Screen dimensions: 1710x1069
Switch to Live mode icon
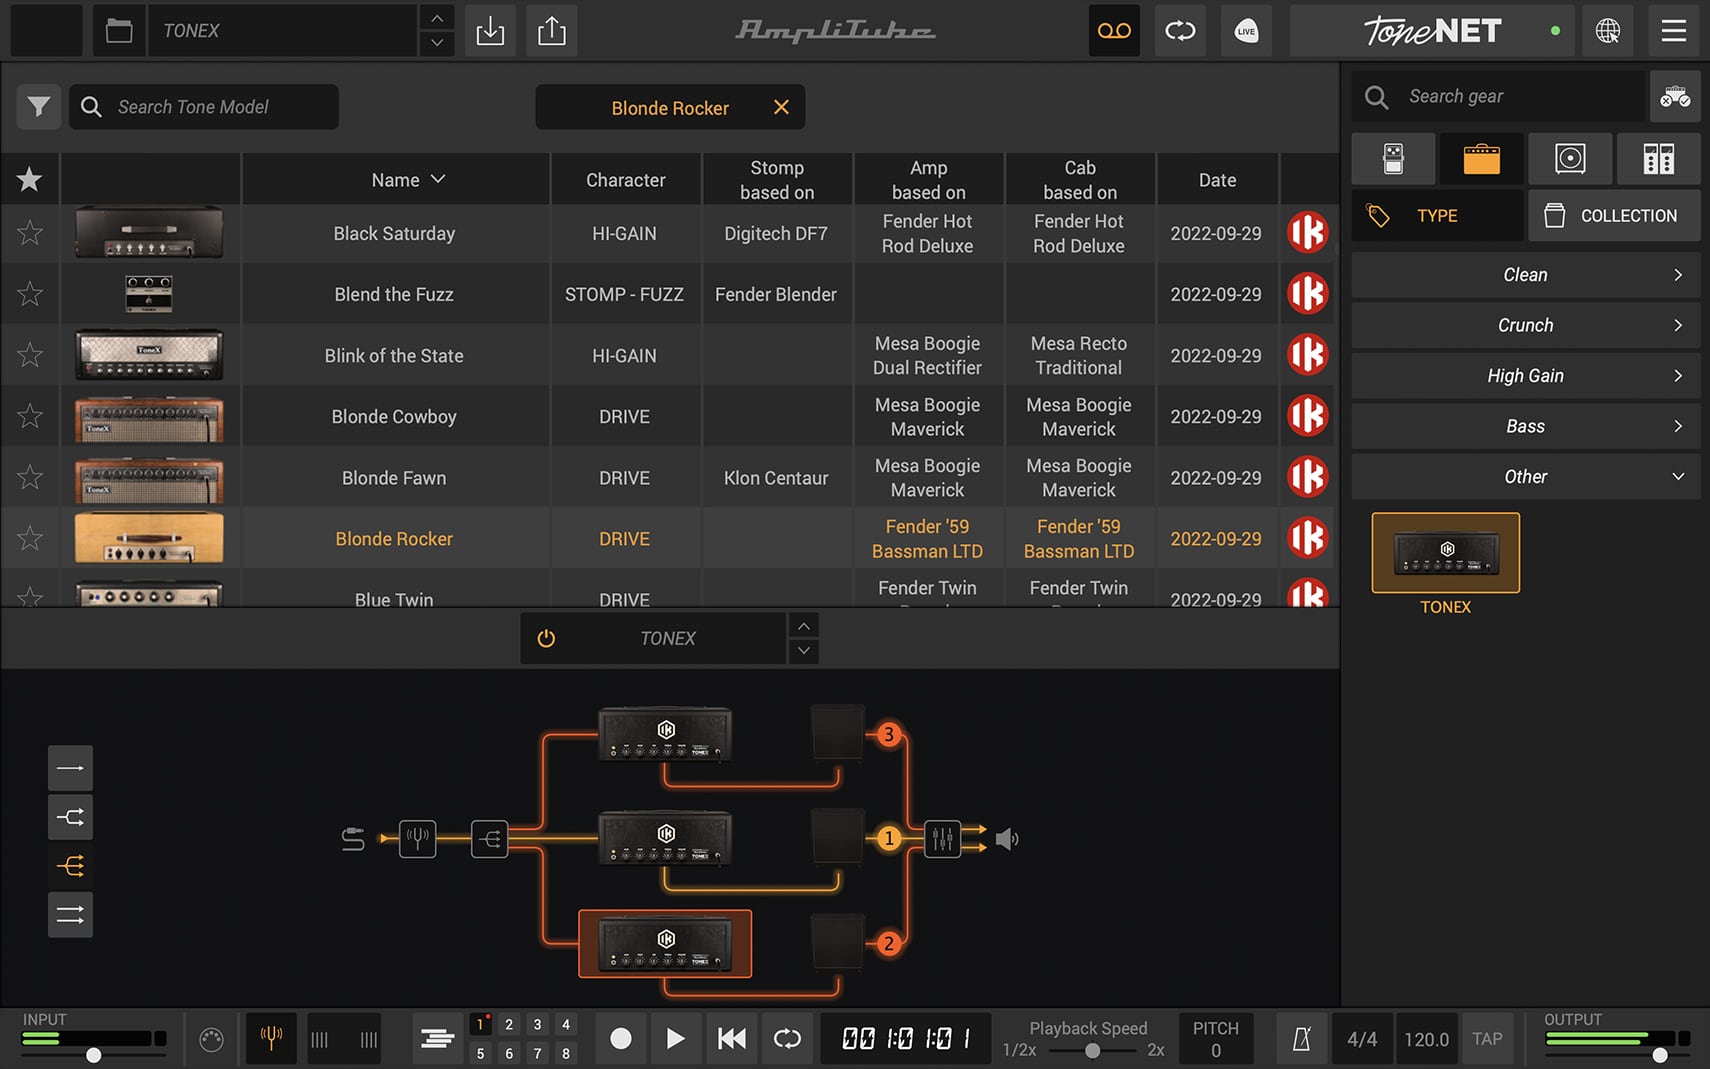coord(1246,31)
